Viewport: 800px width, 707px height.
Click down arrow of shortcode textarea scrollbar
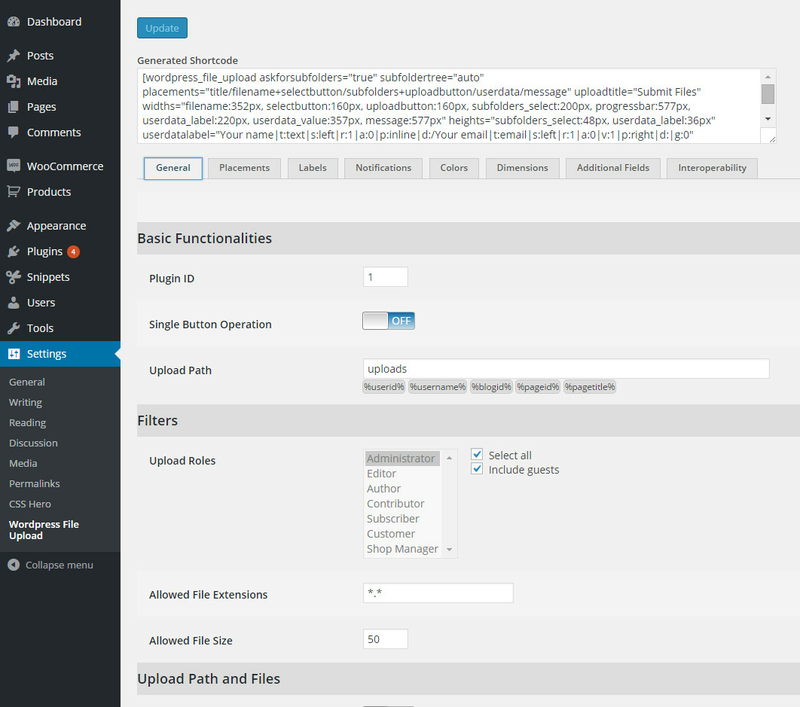click(768, 118)
